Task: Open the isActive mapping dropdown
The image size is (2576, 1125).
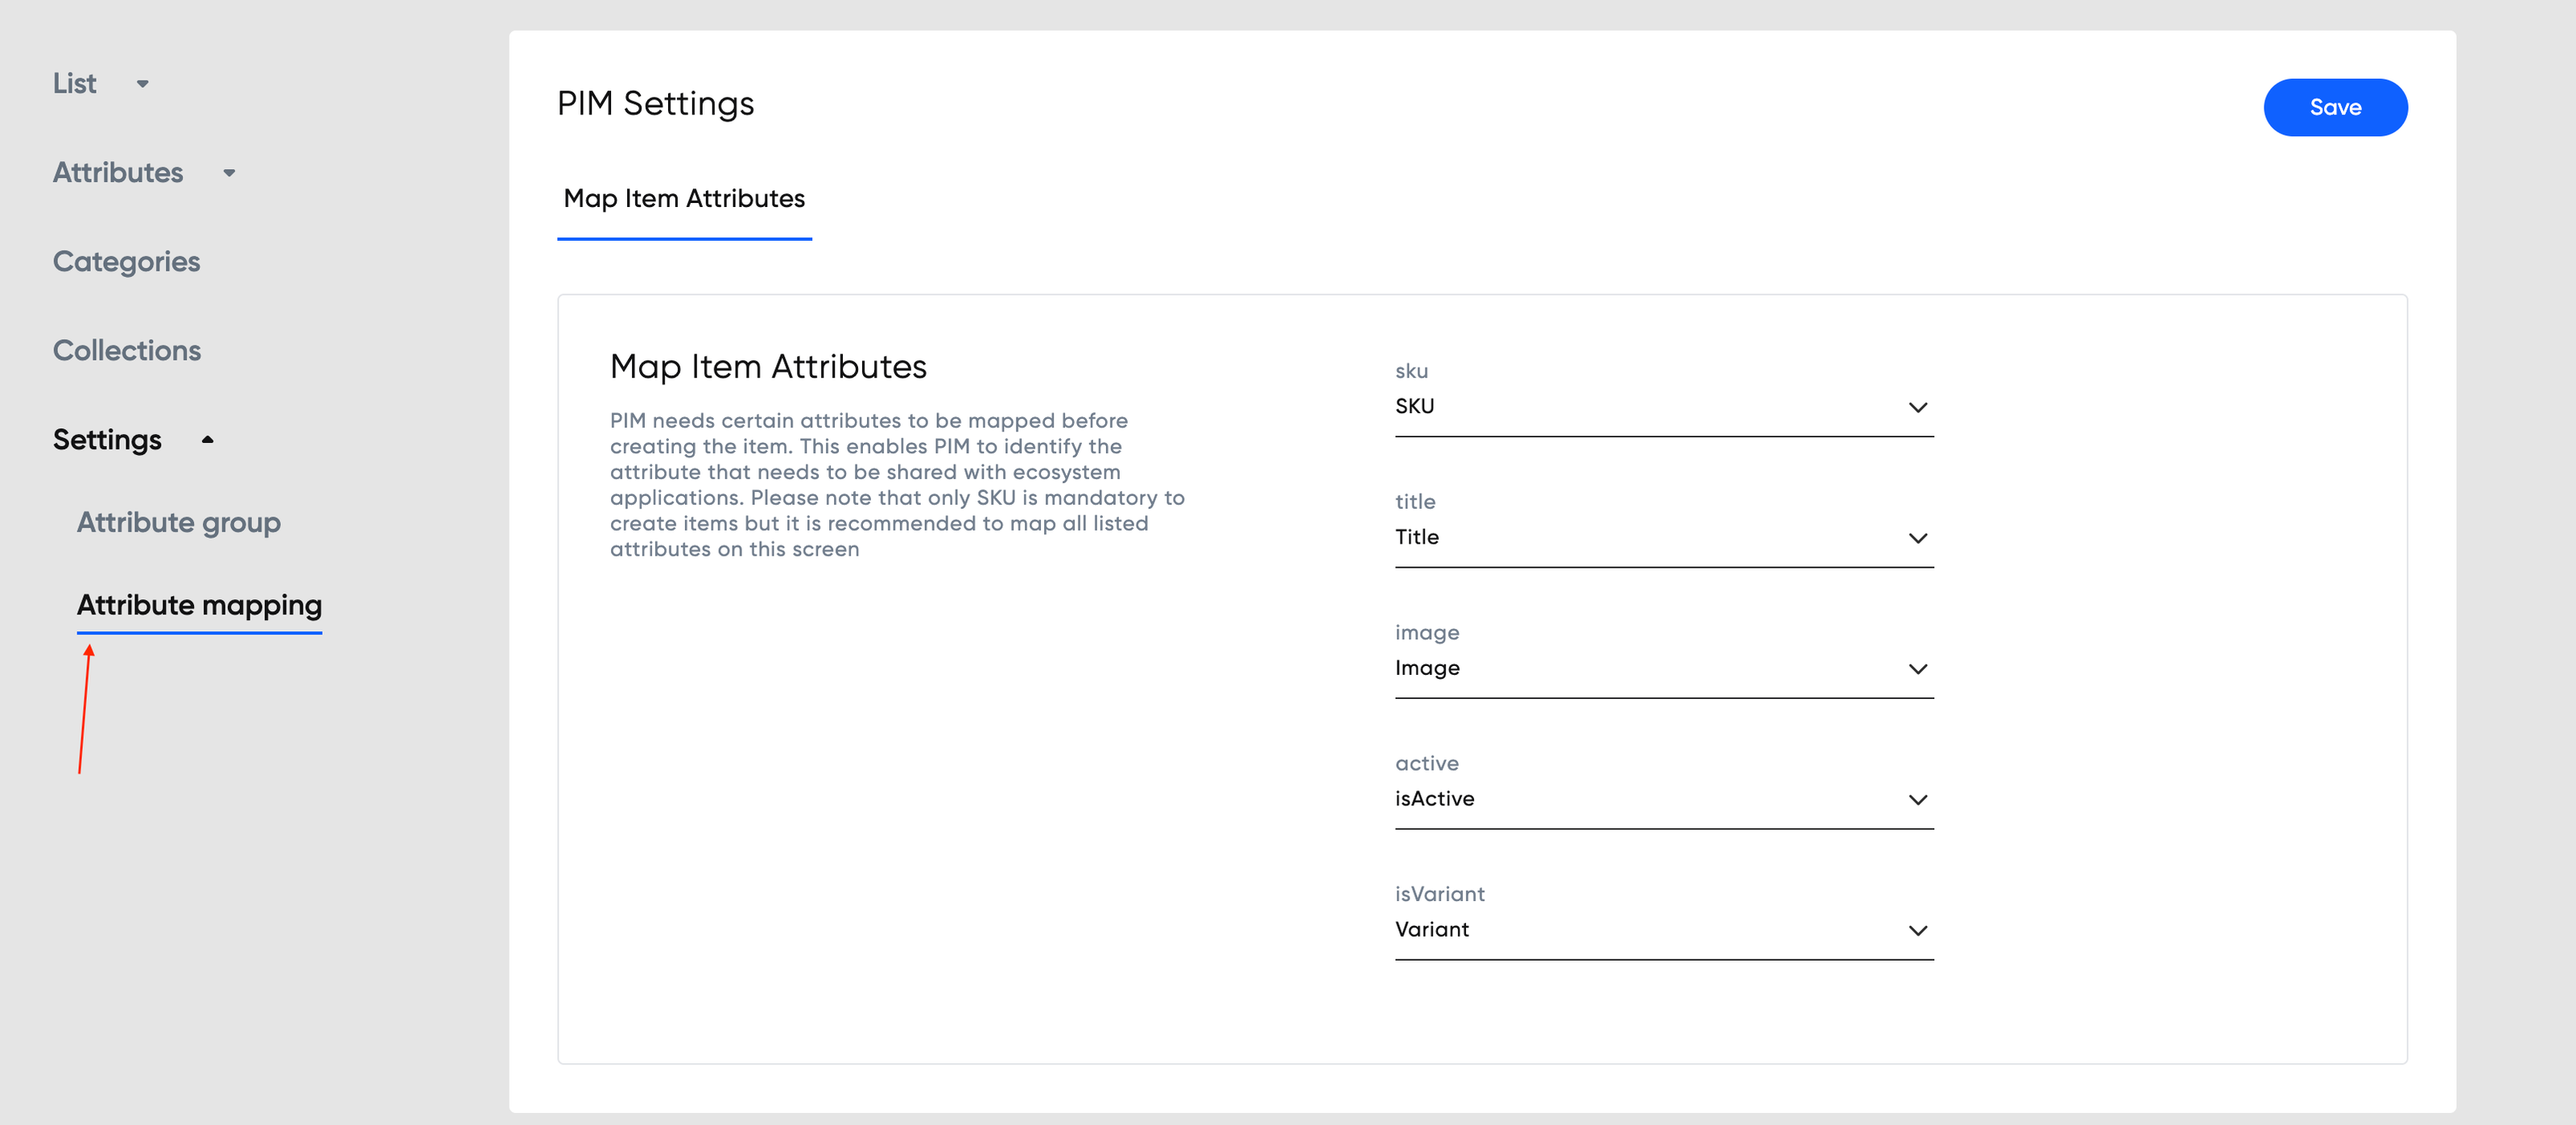Action: click(1664, 800)
